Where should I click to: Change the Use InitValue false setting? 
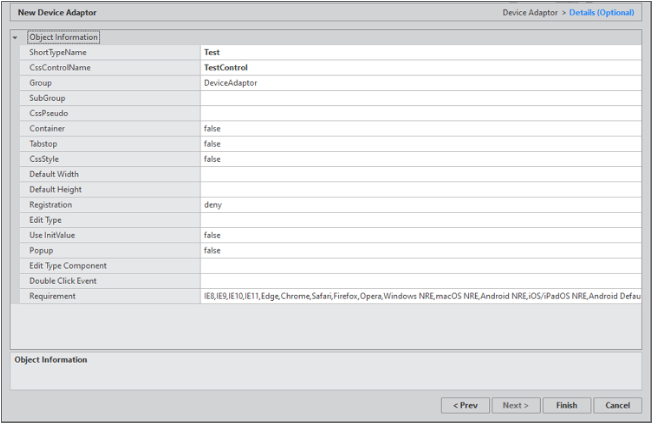[420, 235]
